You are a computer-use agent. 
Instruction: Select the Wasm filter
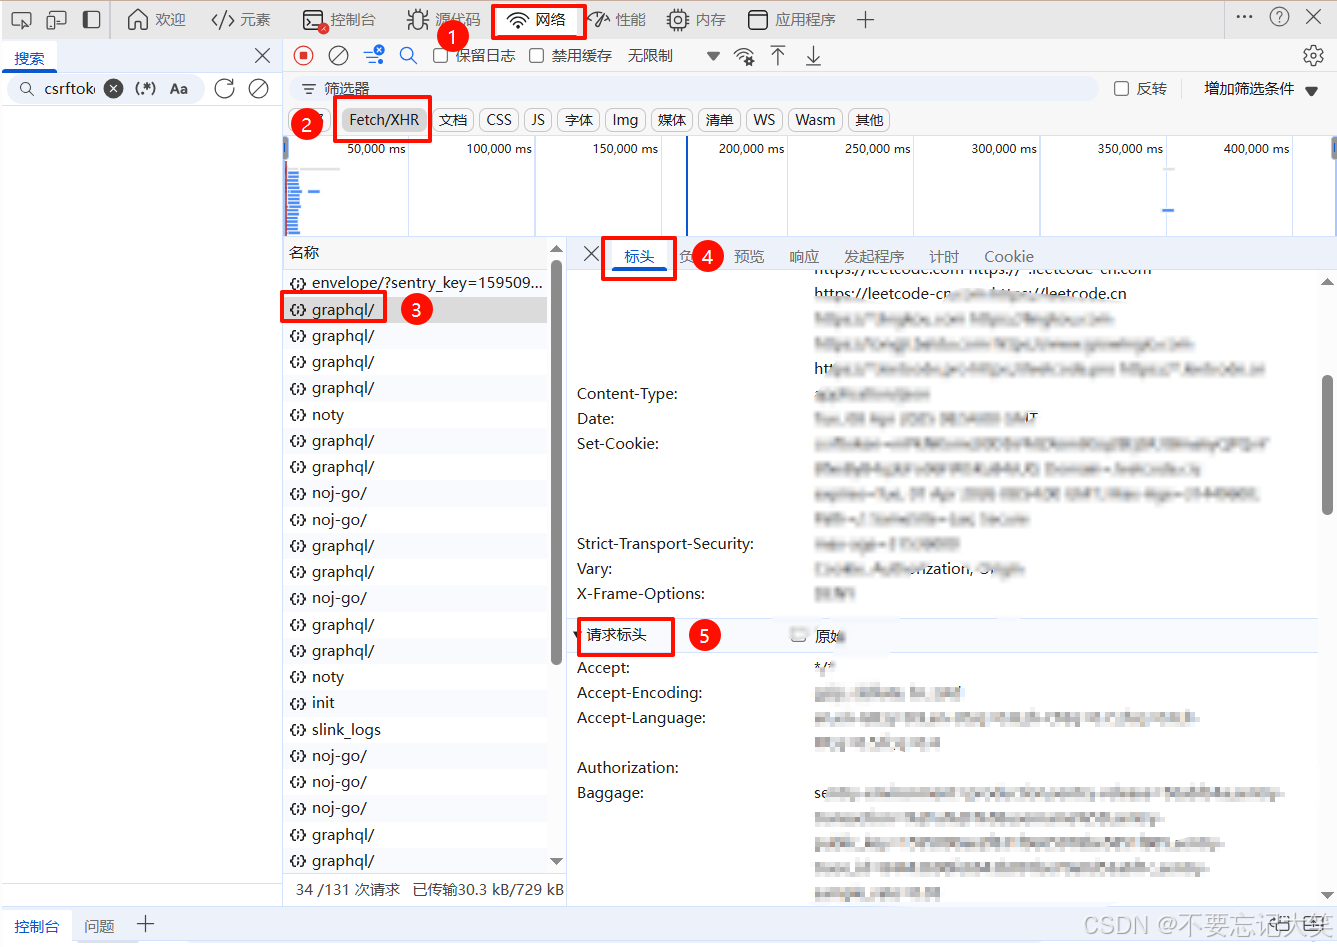click(x=815, y=119)
